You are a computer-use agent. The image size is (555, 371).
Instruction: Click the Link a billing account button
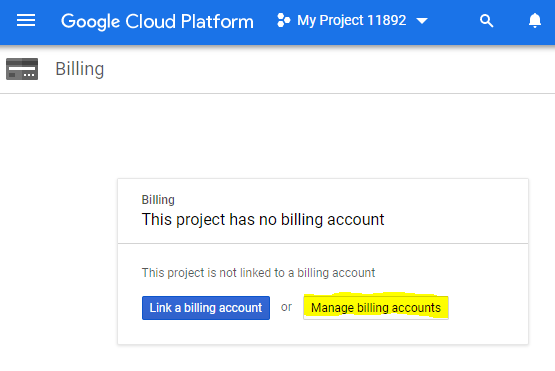(206, 308)
